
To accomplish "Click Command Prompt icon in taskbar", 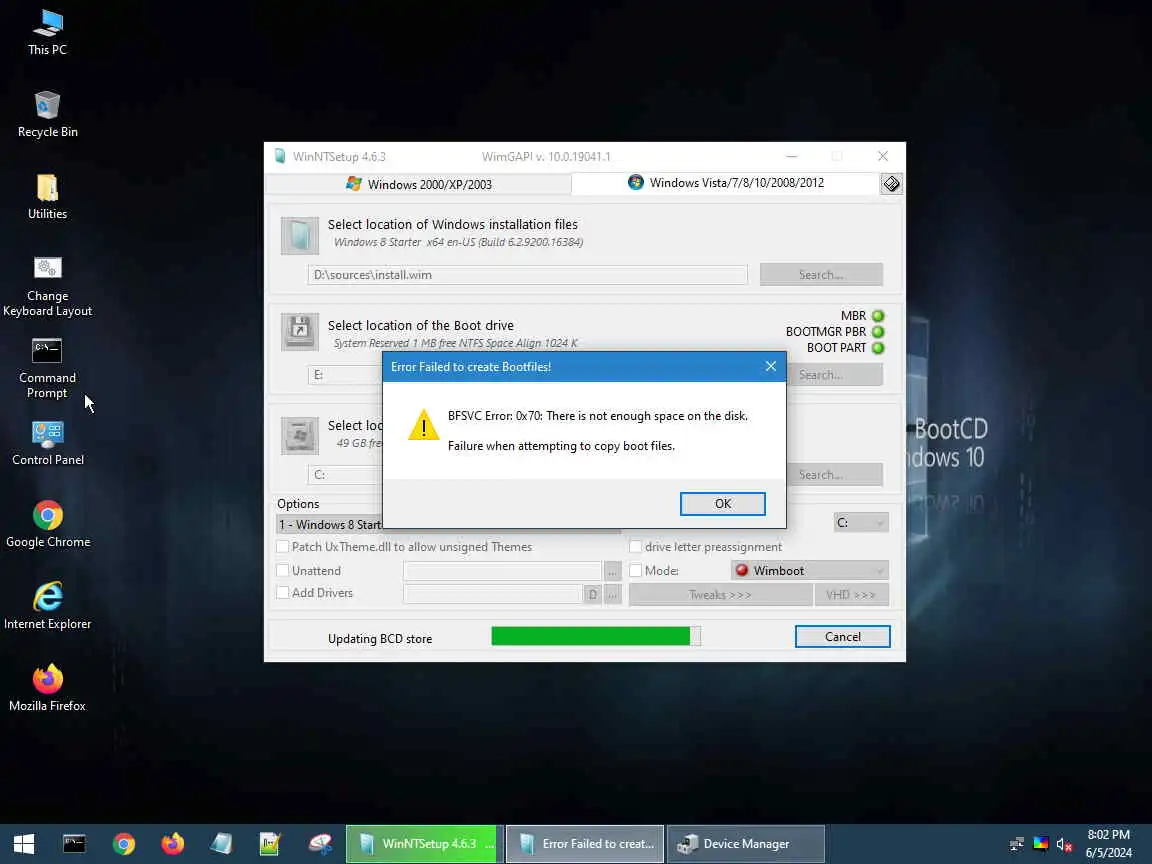I will coord(74,844).
